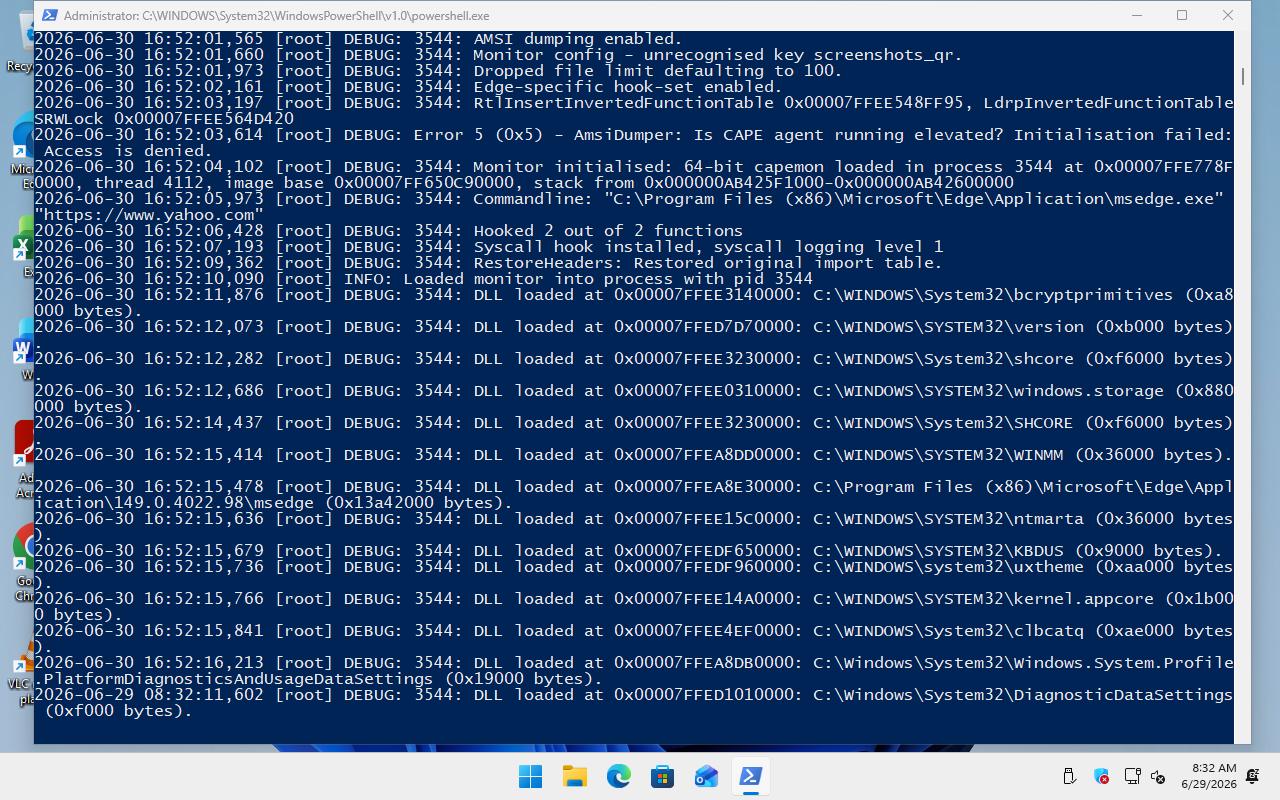Select the Recycle Bin desktop icon

(x=21, y=40)
